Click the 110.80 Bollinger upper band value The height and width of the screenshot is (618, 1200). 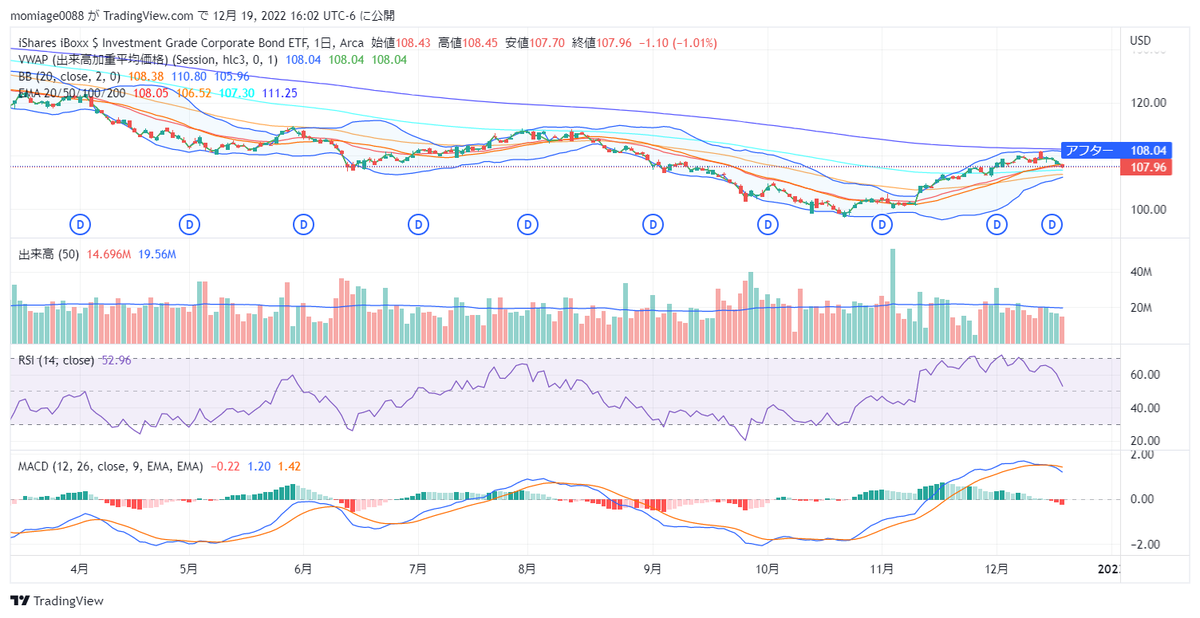click(189, 76)
